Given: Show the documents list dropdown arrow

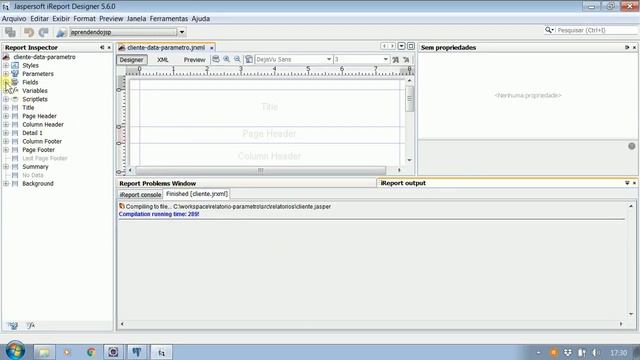Looking at the screenshot, I should [402, 46].
